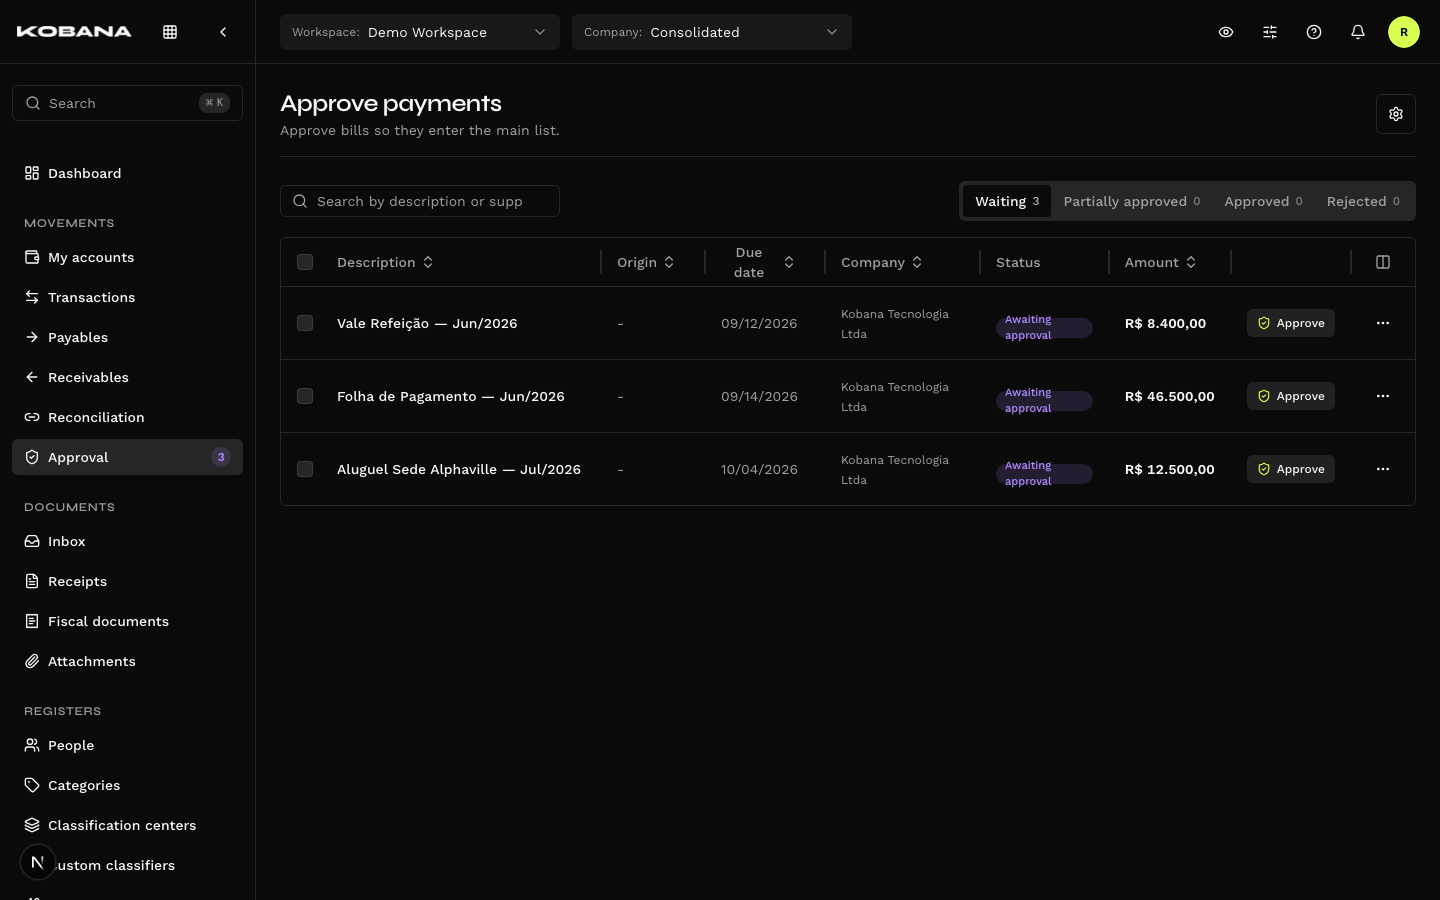
Task: Open the user avatar R menu
Action: (x=1404, y=32)
